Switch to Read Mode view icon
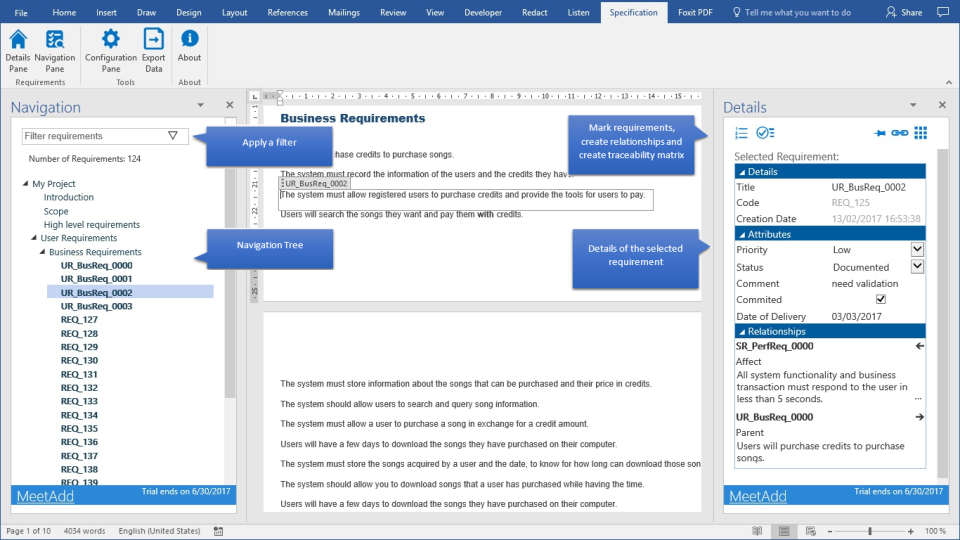This screenshot has width=960, height=540. [757, 531]
